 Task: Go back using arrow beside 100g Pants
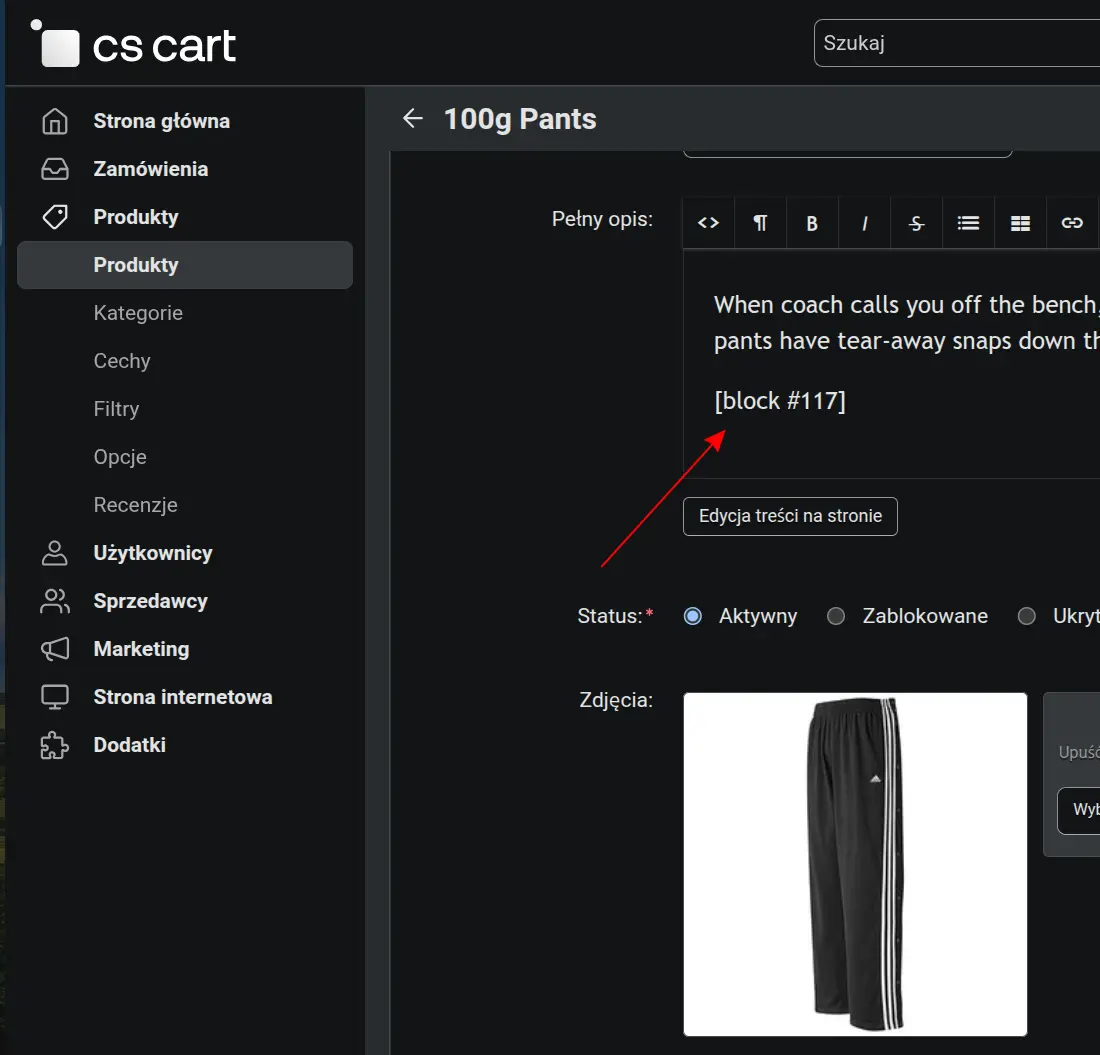click(412, 119)
